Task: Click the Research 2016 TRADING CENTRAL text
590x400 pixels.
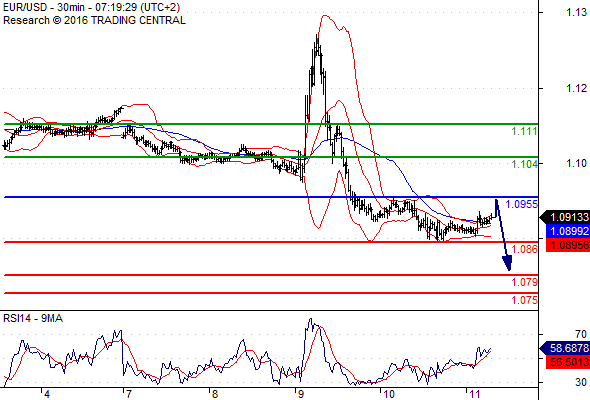Action: point(94,20)
